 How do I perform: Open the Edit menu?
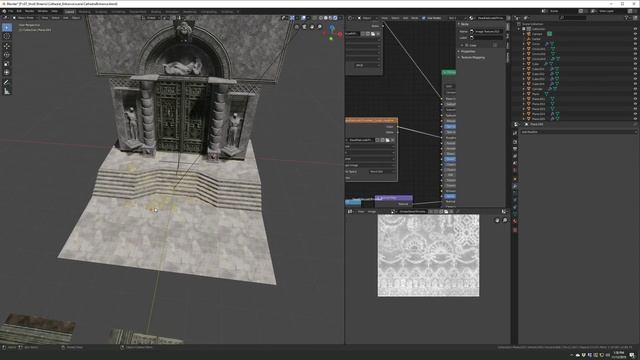tap(19, 11)
